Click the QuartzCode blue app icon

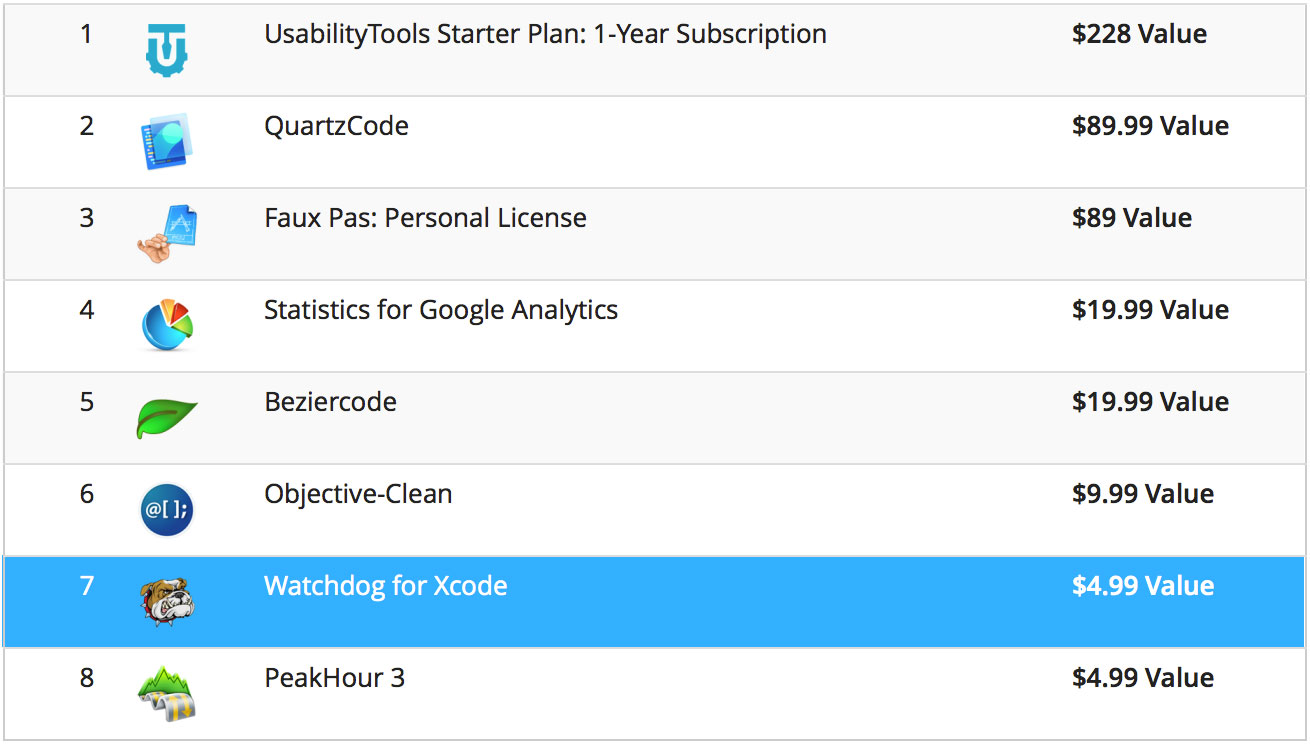pyautogui.click(x=166, y=141)
